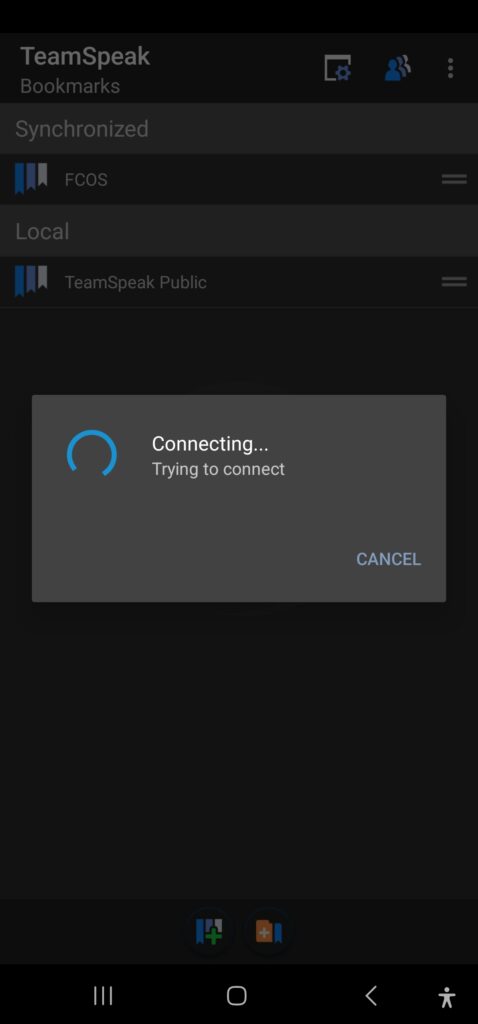Image resolution: width=478 pixels, height=1024 pixels.
Task: Tap the FCOS reorder handle
Action: (454, 179)
